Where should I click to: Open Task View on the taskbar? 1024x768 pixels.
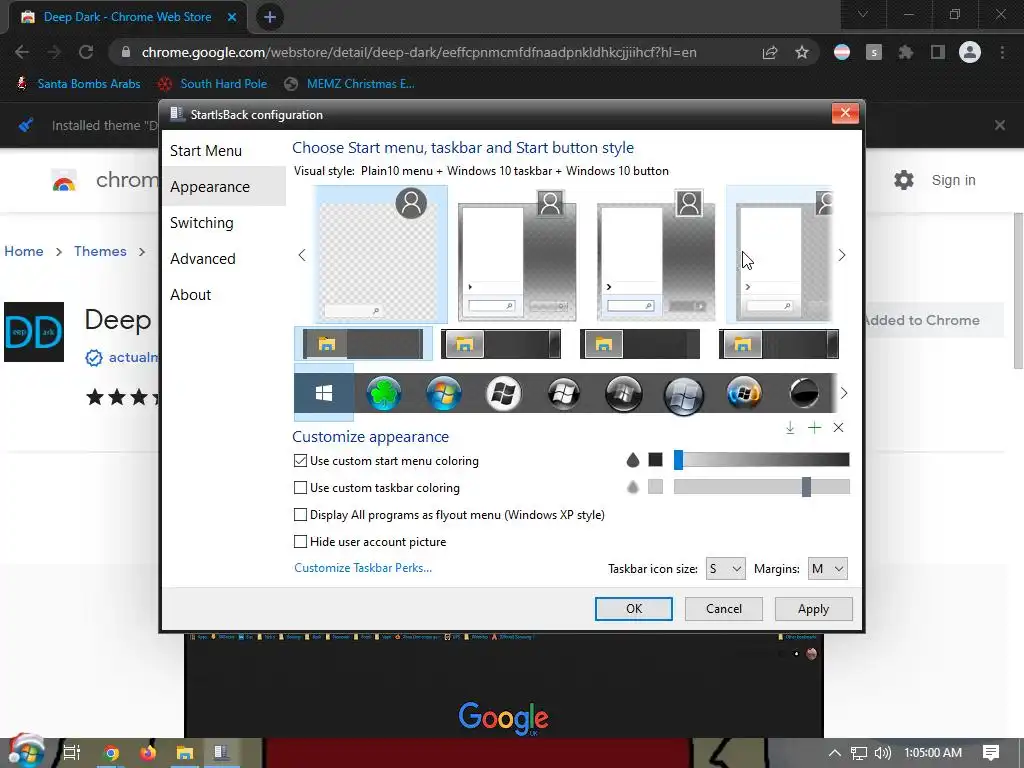click(72, 753)
